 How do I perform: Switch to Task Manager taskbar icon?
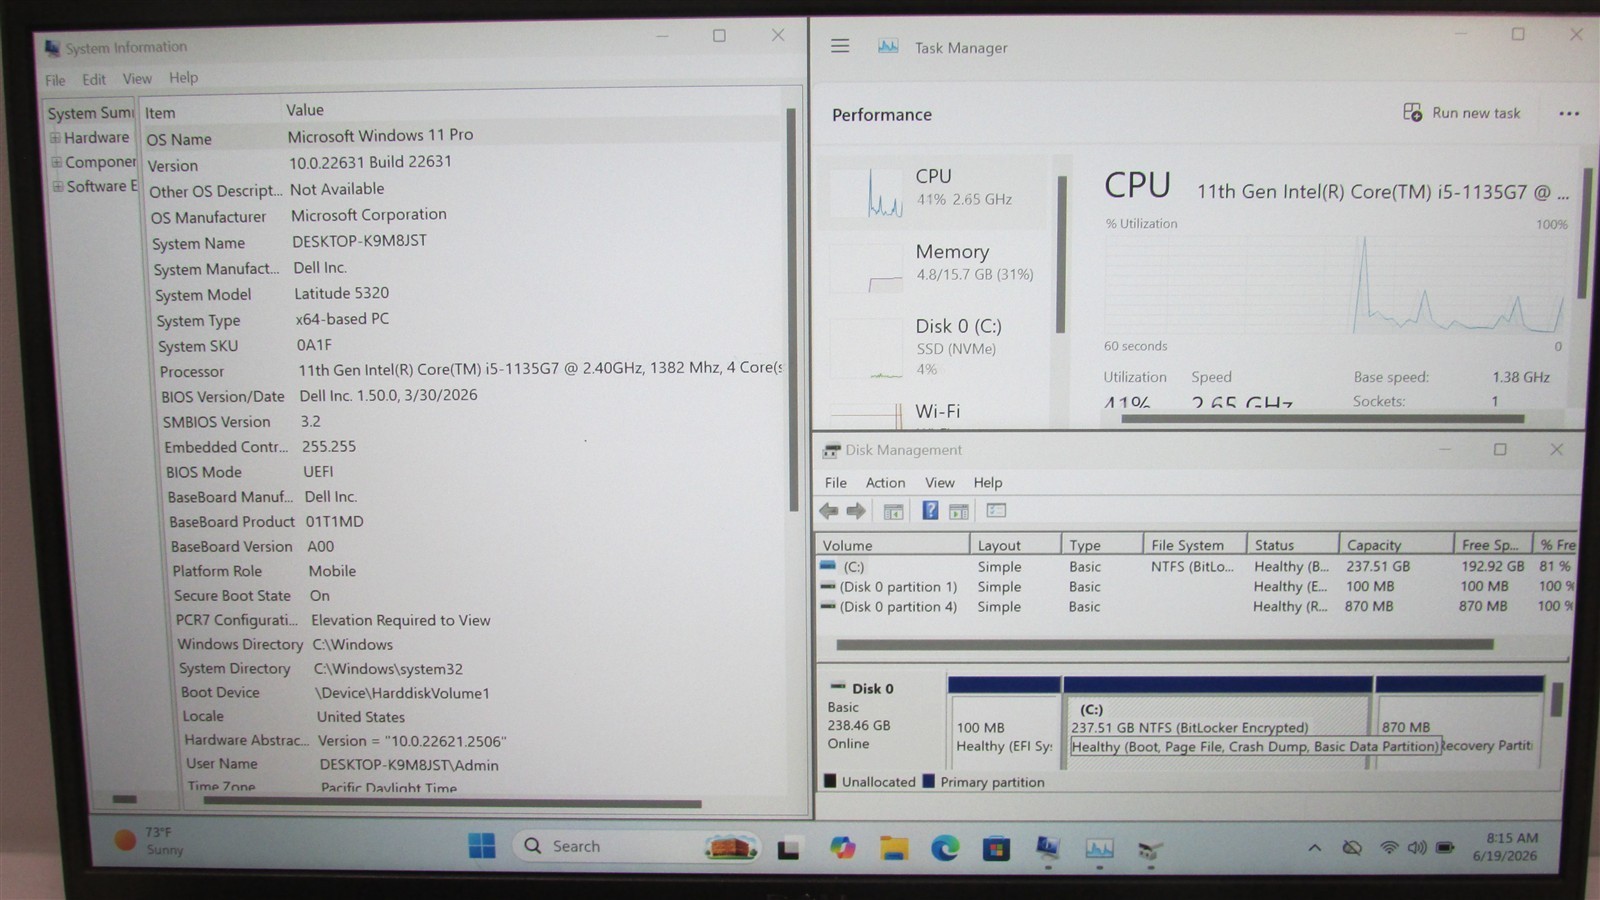point(1099,849)
